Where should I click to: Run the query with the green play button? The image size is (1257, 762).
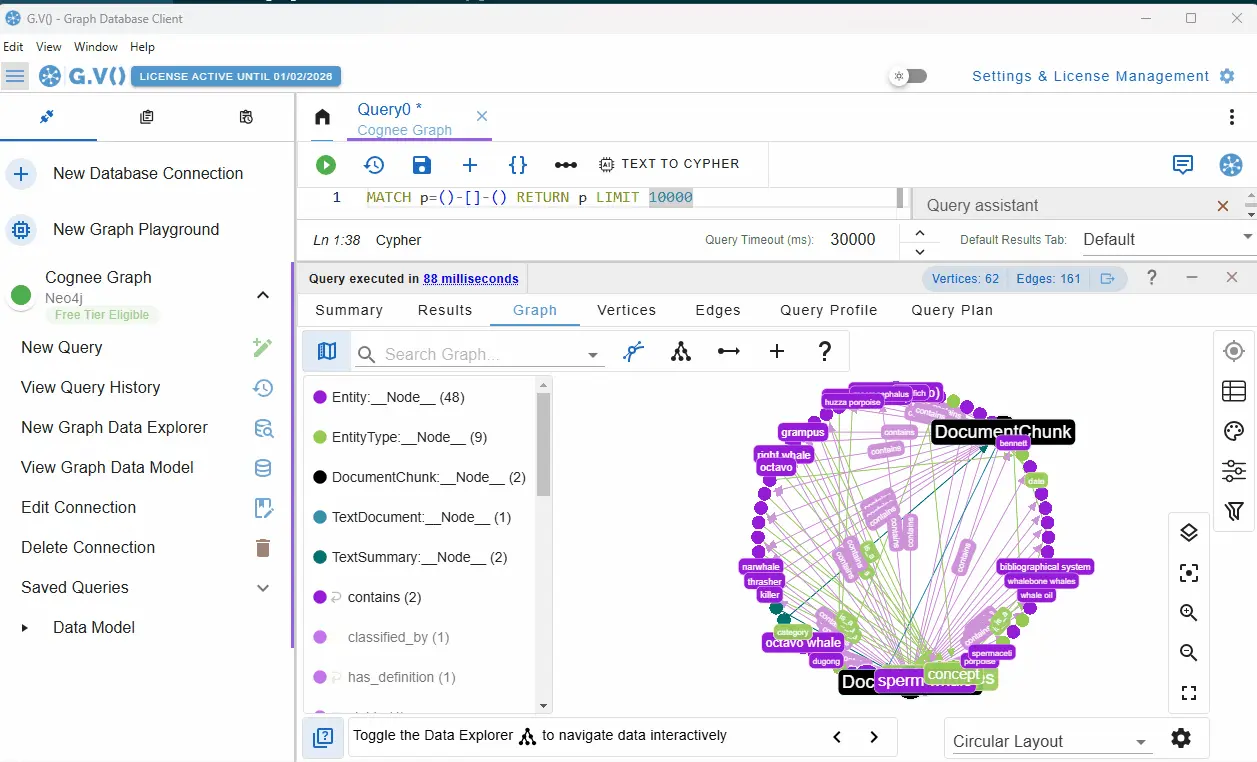coord(325,165)
